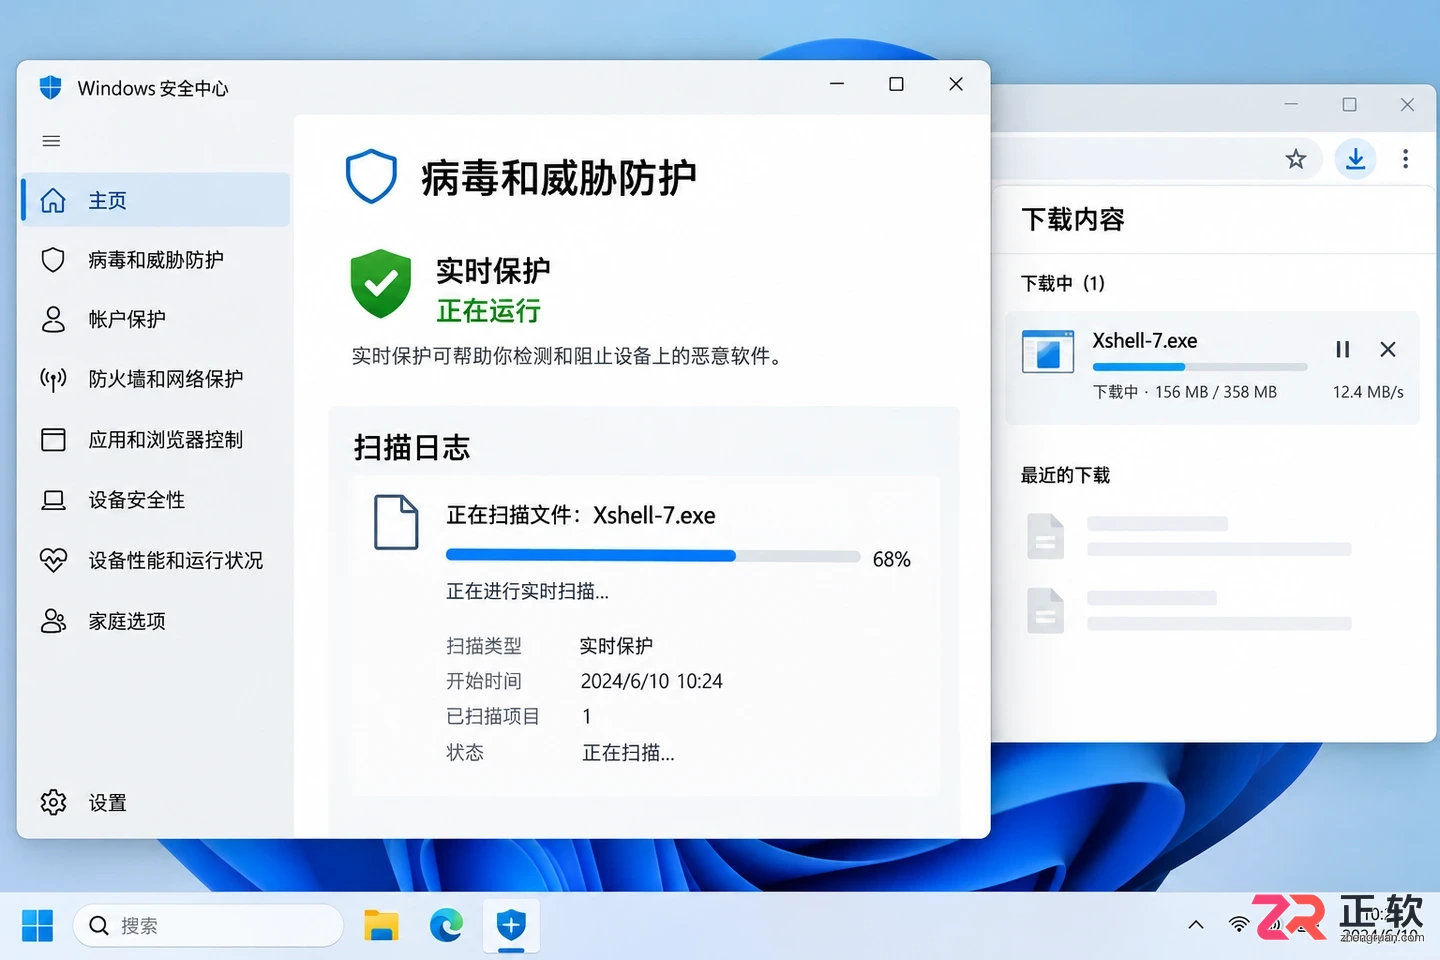Pause the Xshell-7.exe download
The height and width of the screenshot is (960, 1440).
coord(1343,349)
